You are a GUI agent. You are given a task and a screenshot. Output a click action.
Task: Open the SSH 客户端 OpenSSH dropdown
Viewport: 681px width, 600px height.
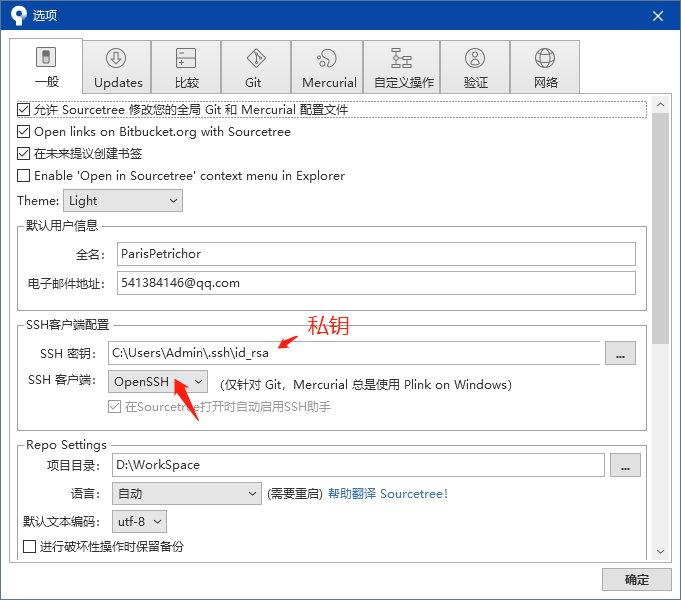coord(158,381)
